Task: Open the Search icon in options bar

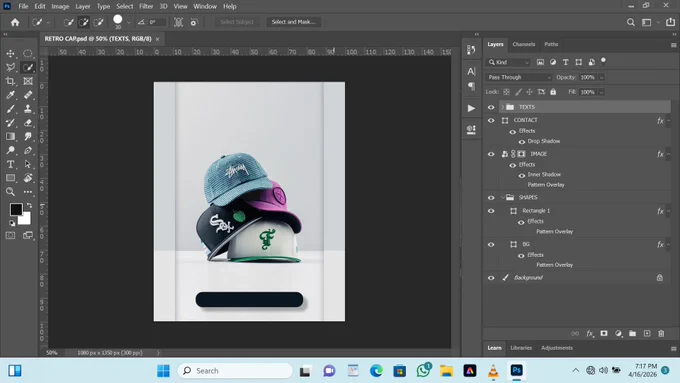Action: (631, 22)
